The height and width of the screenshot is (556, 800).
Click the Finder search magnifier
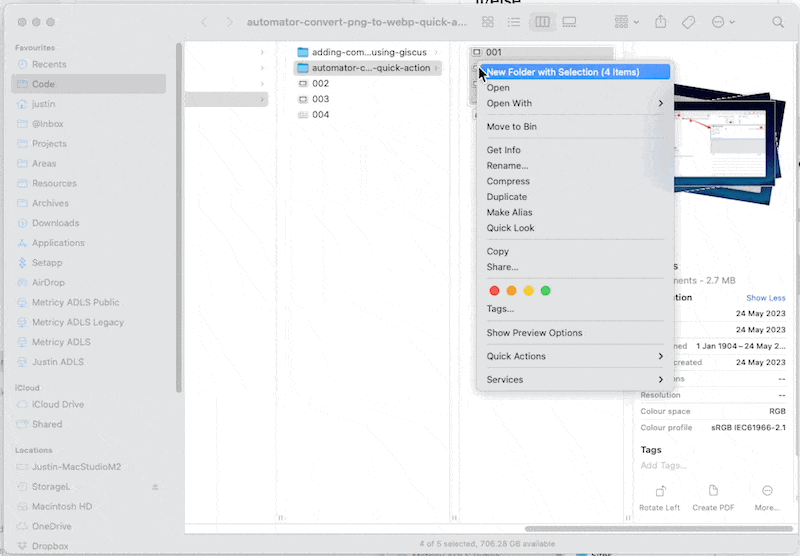click(x=778, y=22)
